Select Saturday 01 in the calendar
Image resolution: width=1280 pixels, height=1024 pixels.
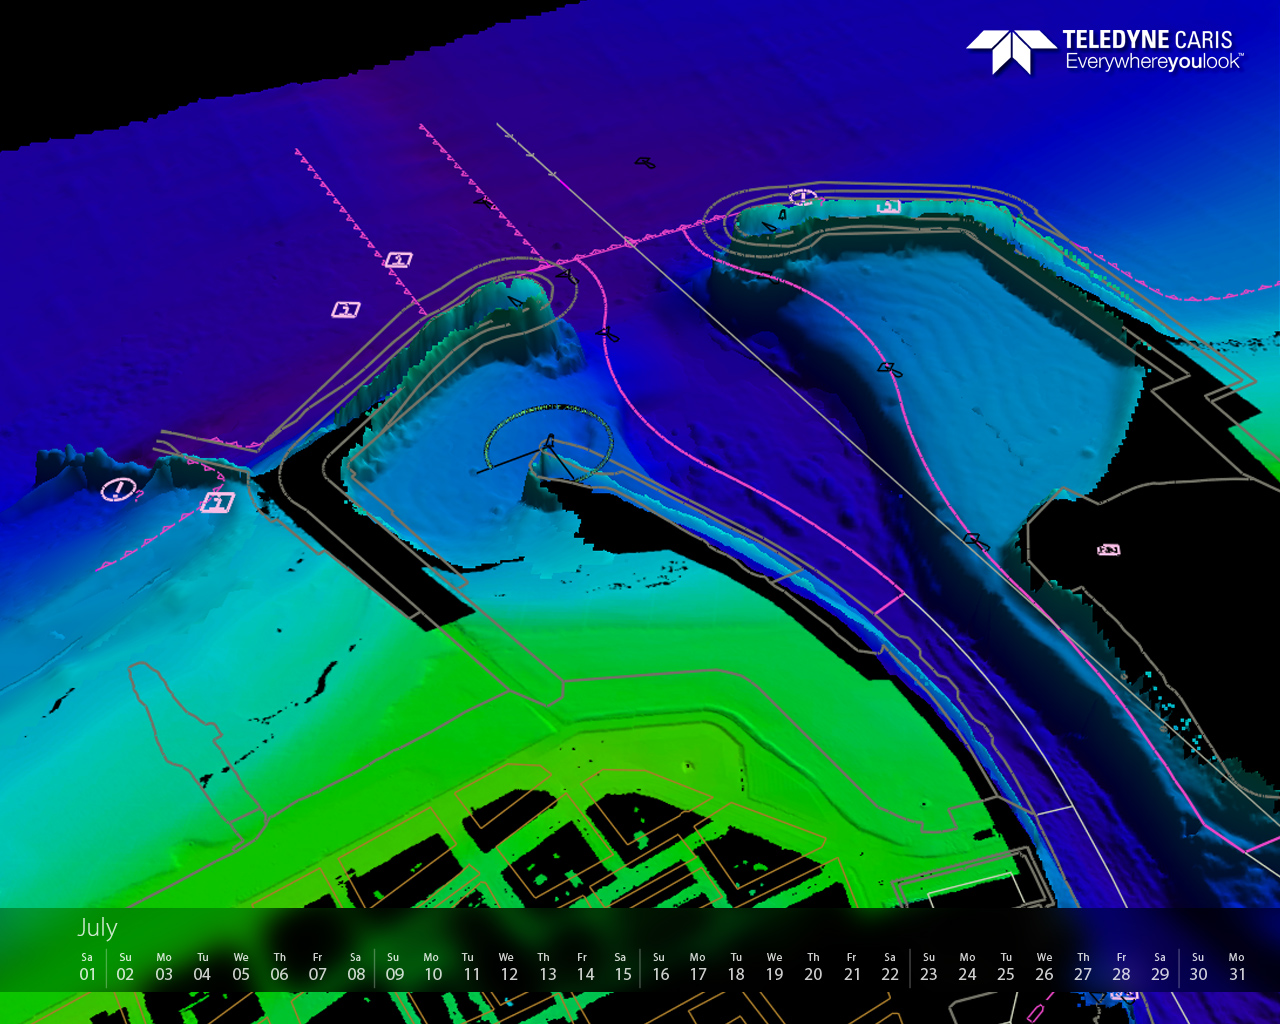click(x=87, y=967)
